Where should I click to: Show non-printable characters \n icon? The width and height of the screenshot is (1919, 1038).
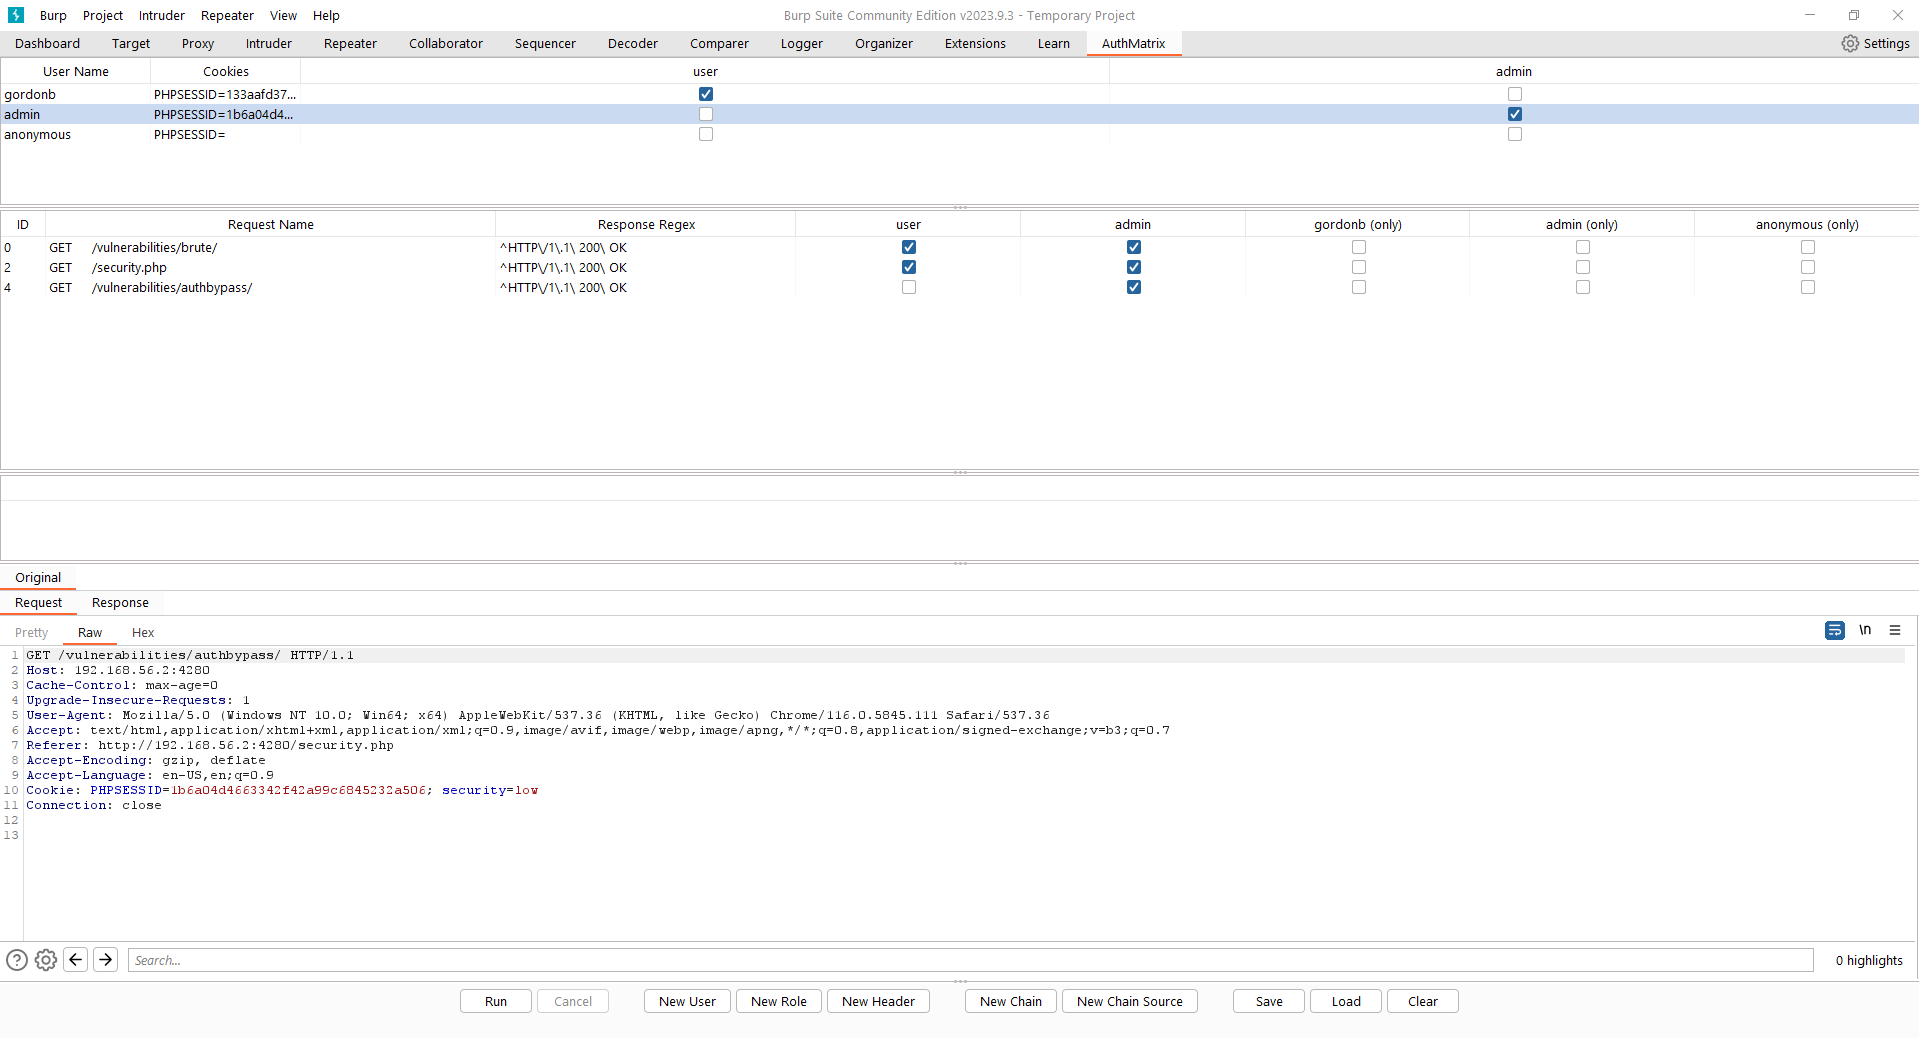[x=1865, y=630]
